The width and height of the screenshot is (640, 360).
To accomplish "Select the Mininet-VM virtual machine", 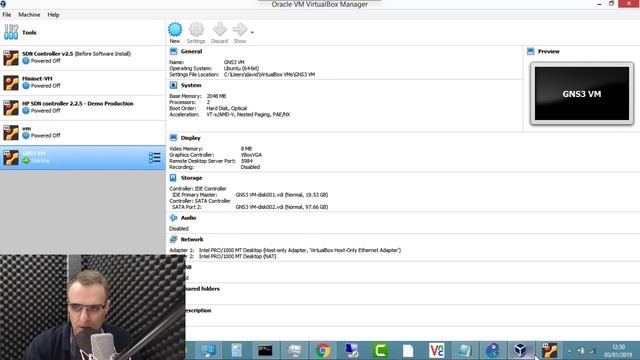I will coord(82,82).
